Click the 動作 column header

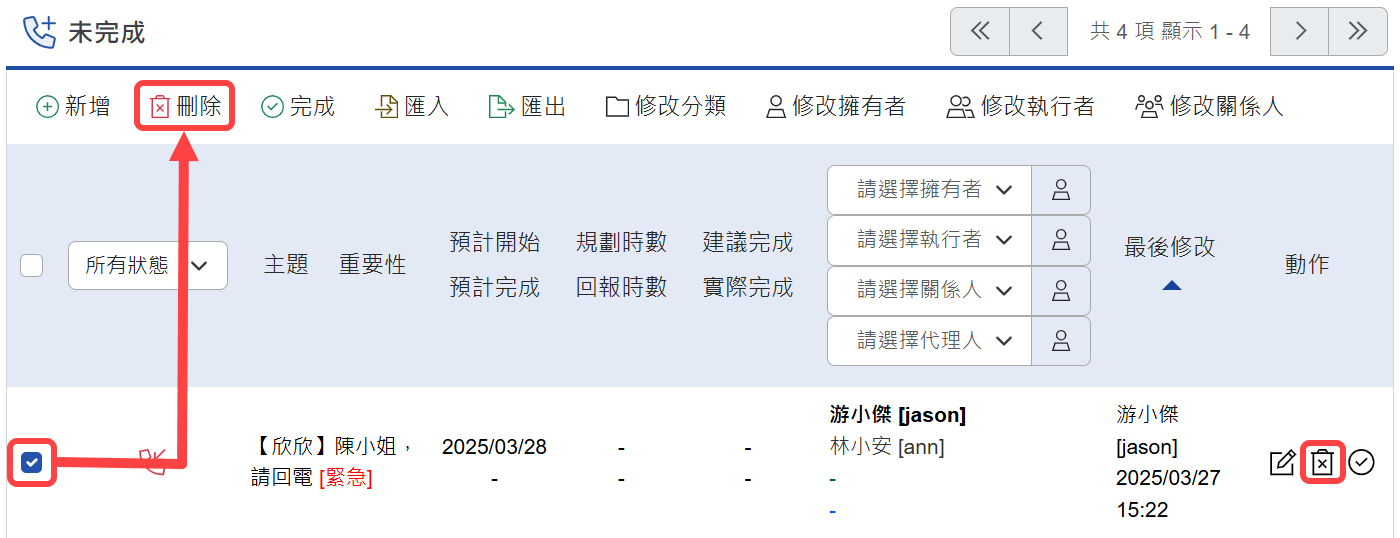click(x=1307, y=265)
